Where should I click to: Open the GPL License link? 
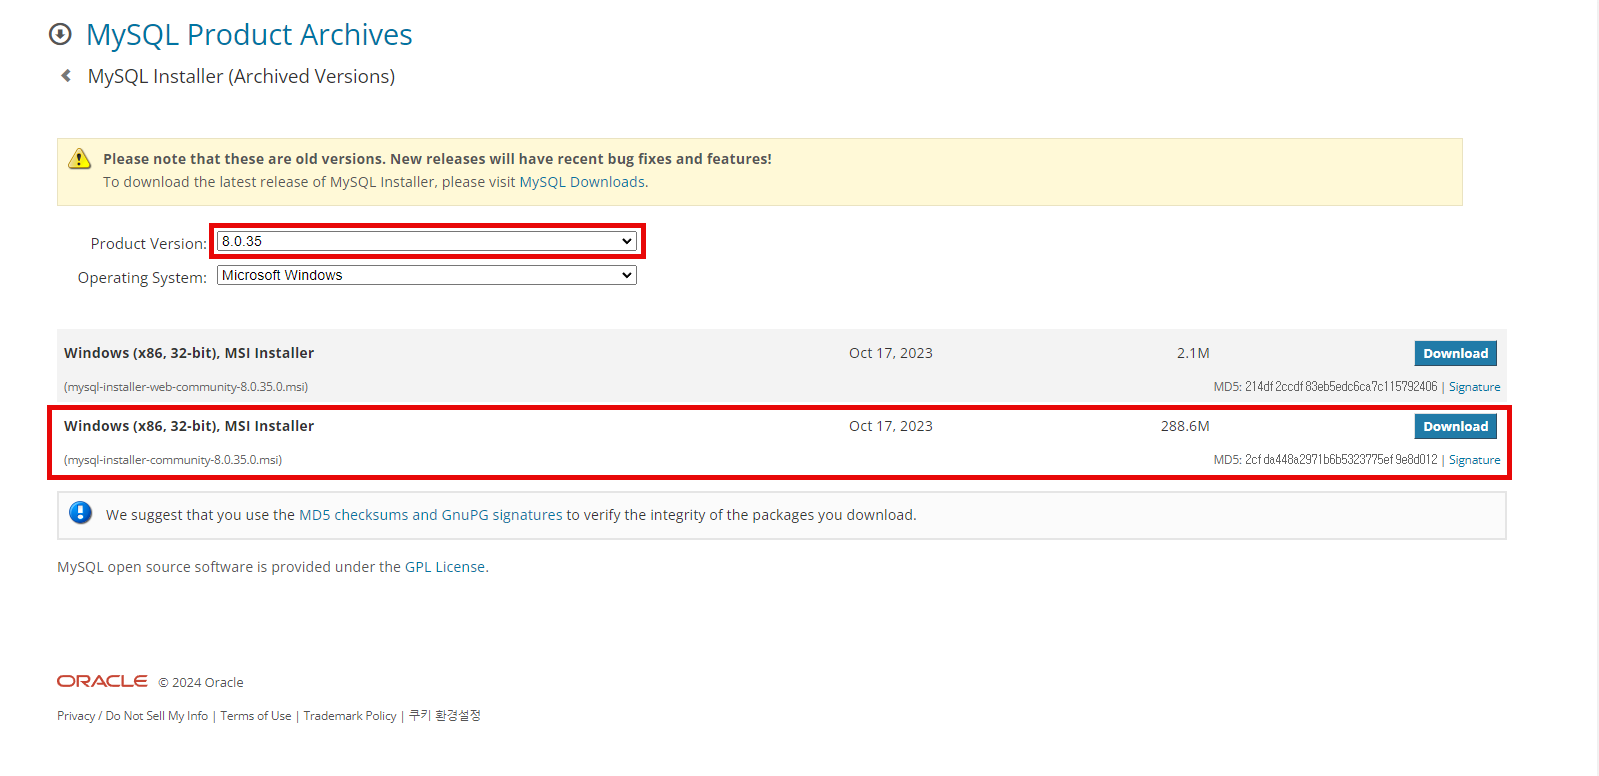pyautogui.click(x=445, y=567)
